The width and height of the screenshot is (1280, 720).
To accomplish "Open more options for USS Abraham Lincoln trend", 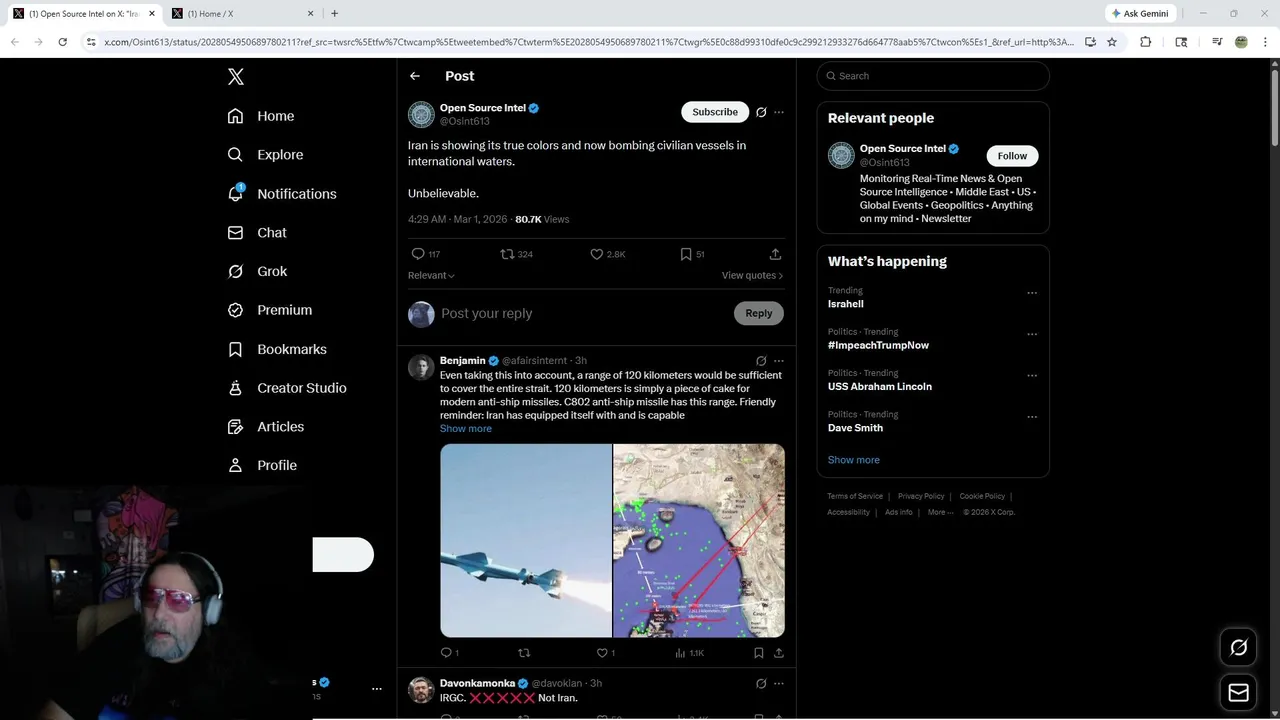I will pyautogui.click(x=1032, y=376).
